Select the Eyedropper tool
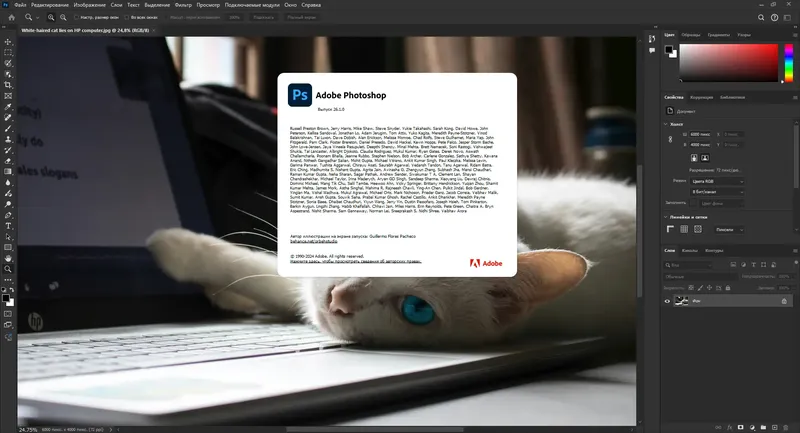Image resolution: width=800 pixels, height=433 pixels. pos(8,107)
